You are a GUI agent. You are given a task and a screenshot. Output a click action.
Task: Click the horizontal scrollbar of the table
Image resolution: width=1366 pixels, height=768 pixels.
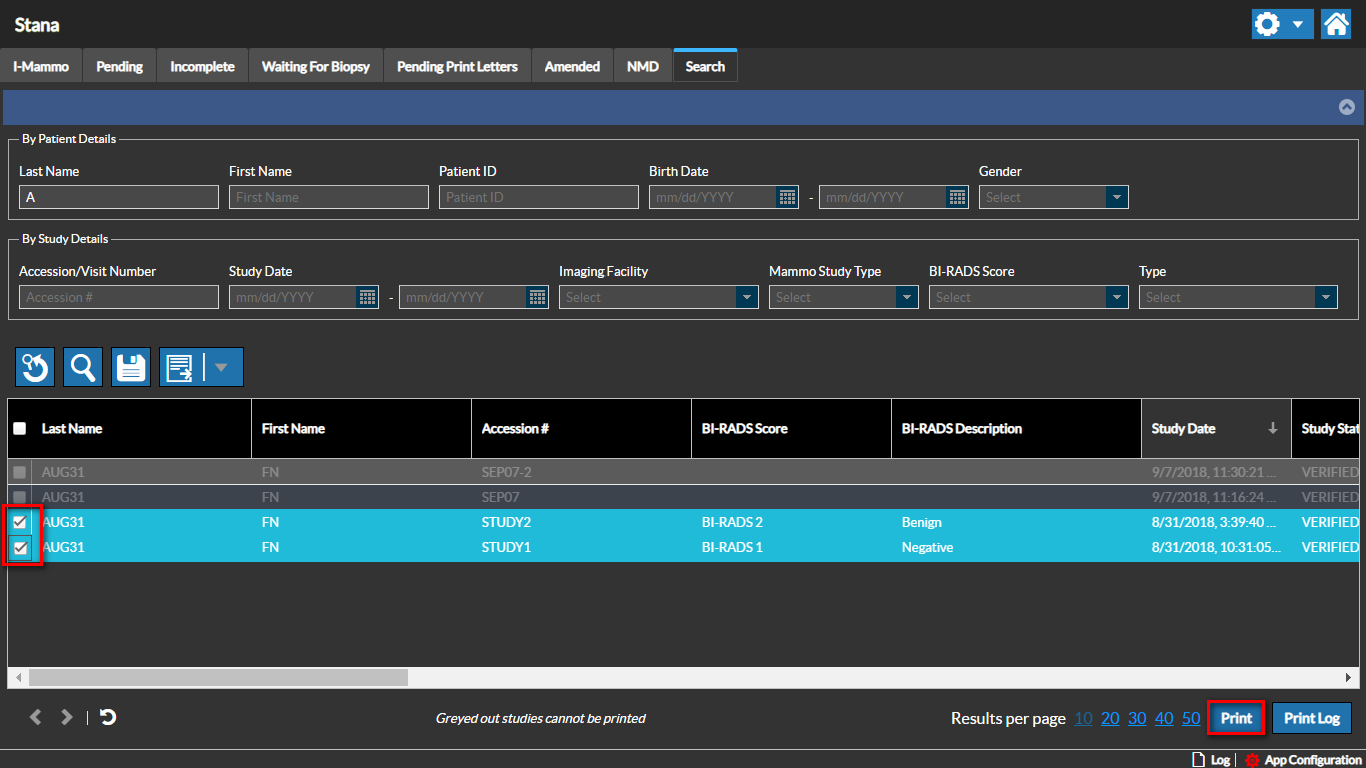(218, 677)
